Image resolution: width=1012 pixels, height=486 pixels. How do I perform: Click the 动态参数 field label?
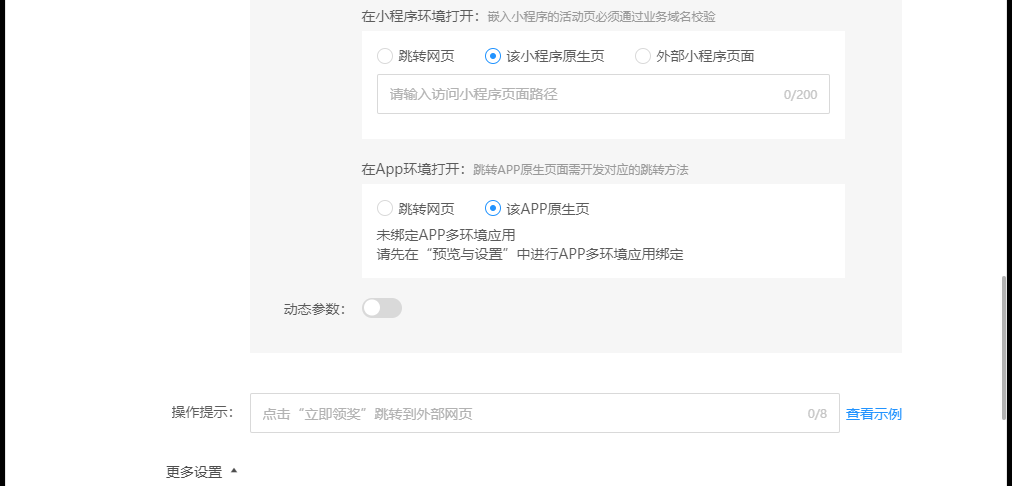point(315,309)
